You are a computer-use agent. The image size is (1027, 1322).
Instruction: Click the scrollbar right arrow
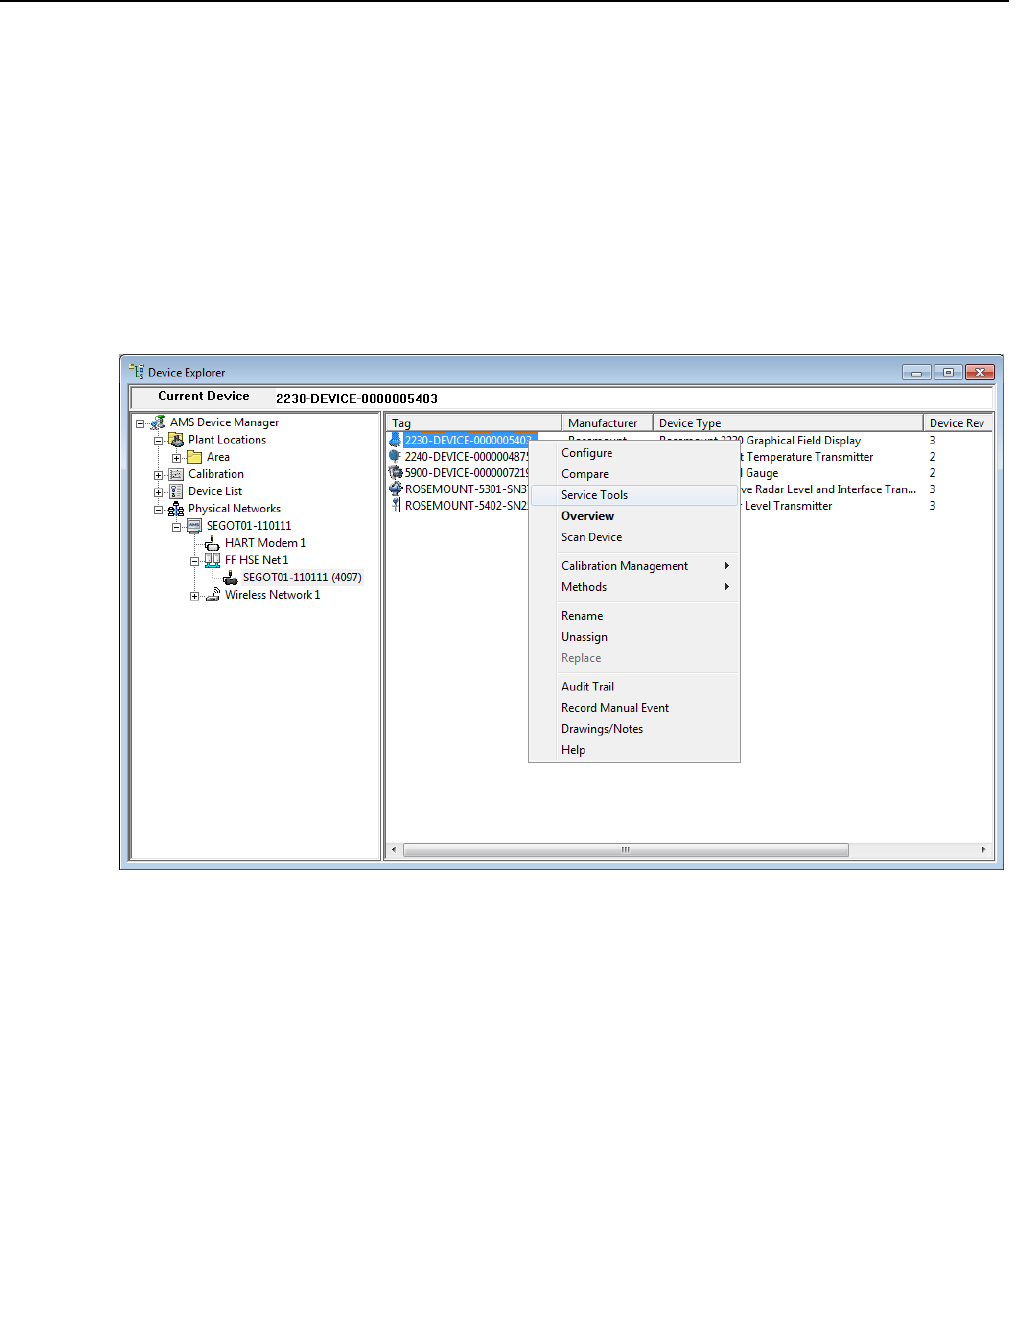click(984, 850)
